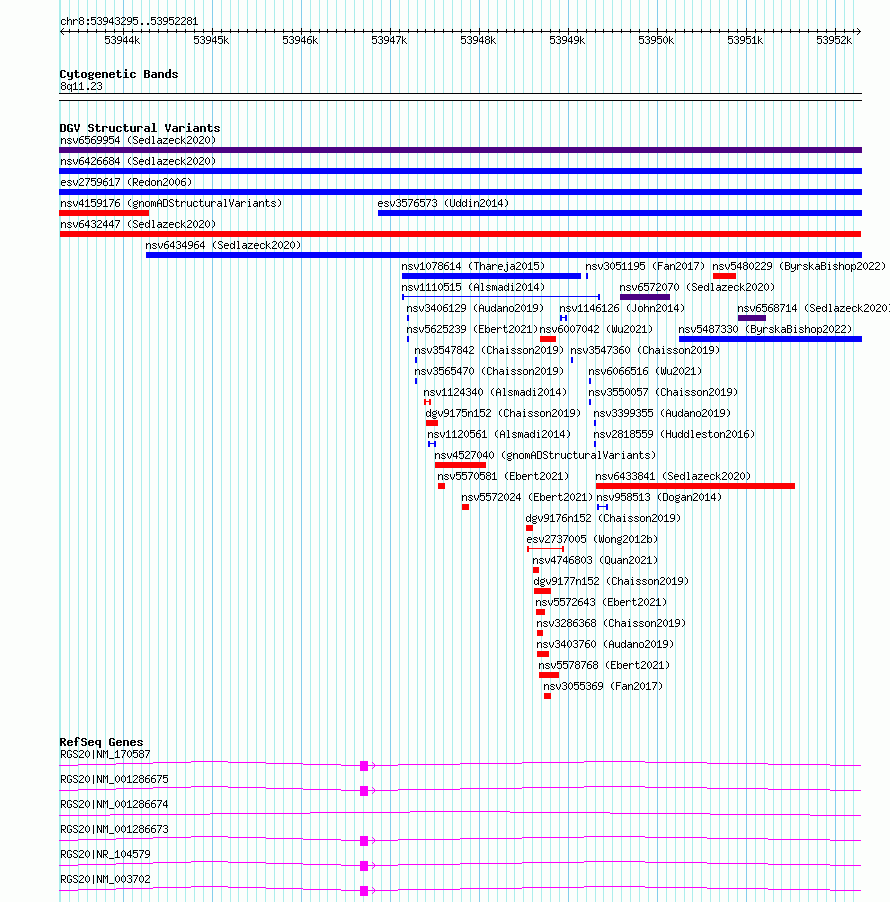Select nsv5572024 (Ebert2021) label
The image size is (890, 902).
tap(527, 497)
